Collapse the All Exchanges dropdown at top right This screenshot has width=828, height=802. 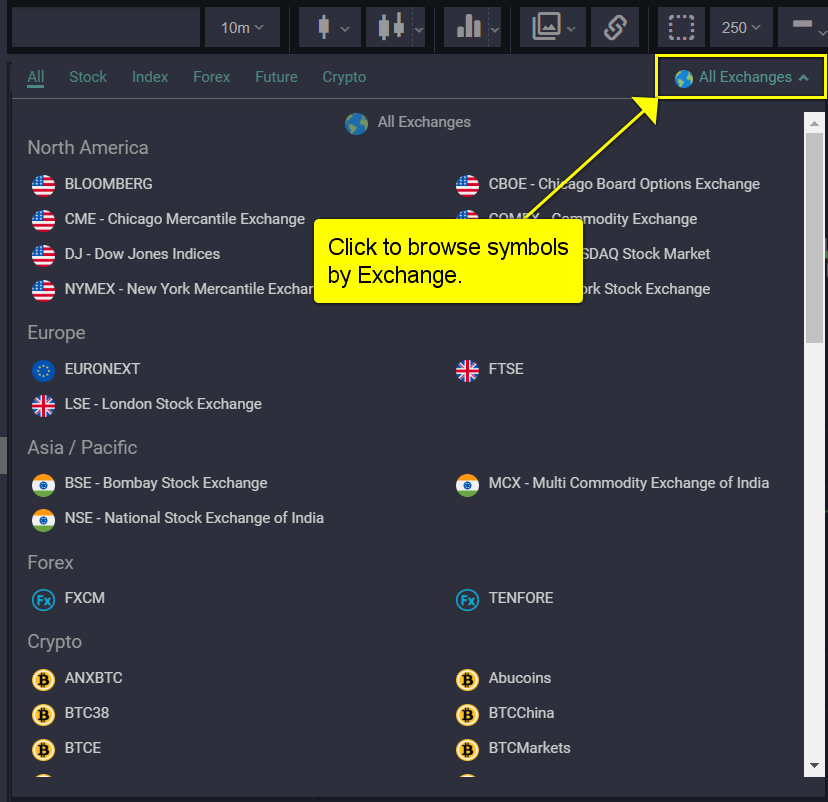pyautogui.click(x=741, y=77)
